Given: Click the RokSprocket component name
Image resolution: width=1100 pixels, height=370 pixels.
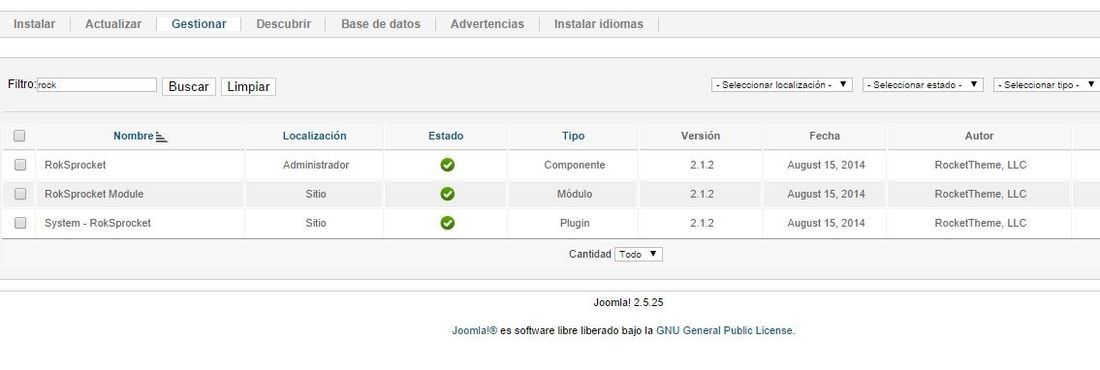Looking at the screenshot, I should coord(75,165).
